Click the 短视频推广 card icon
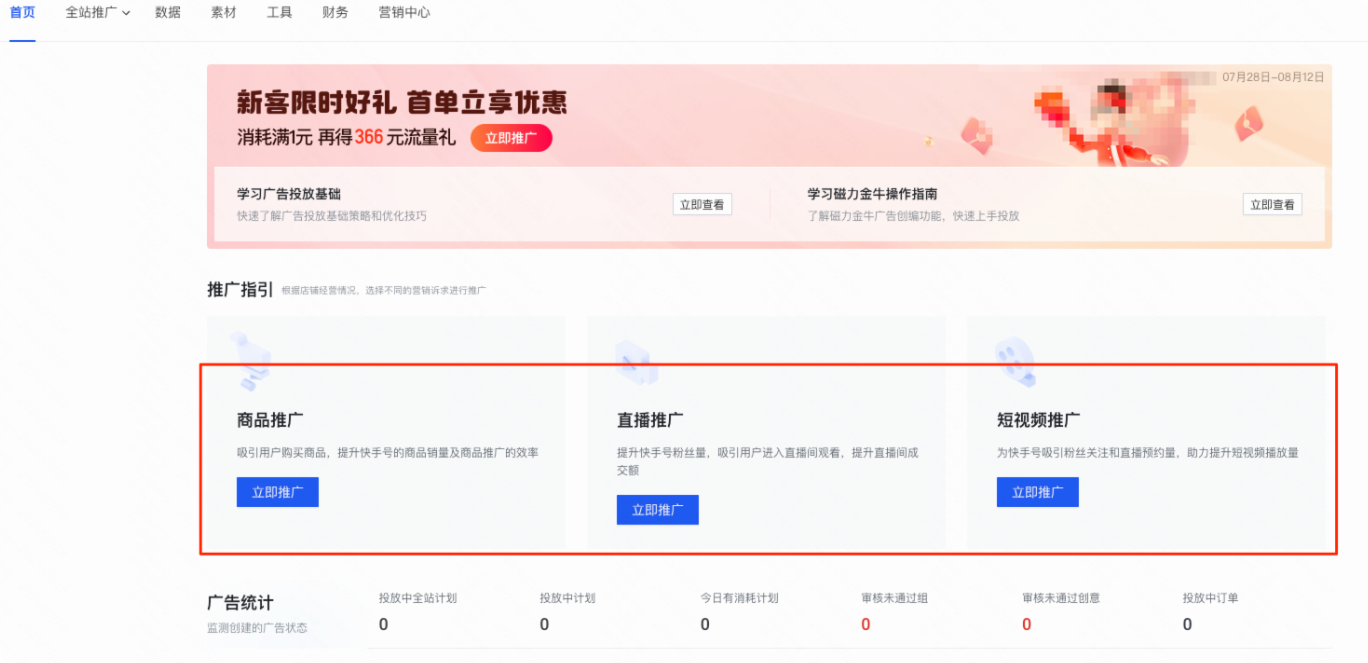 (x=1015, y=362)
